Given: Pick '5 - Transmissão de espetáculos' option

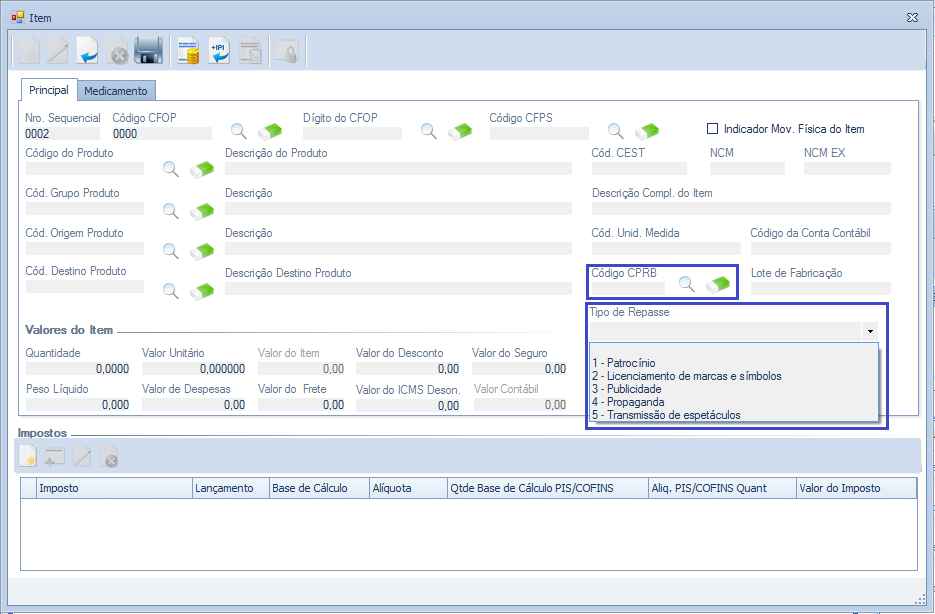Looking at the screenshot, I should pyautogui.click(x=666, y=415).
